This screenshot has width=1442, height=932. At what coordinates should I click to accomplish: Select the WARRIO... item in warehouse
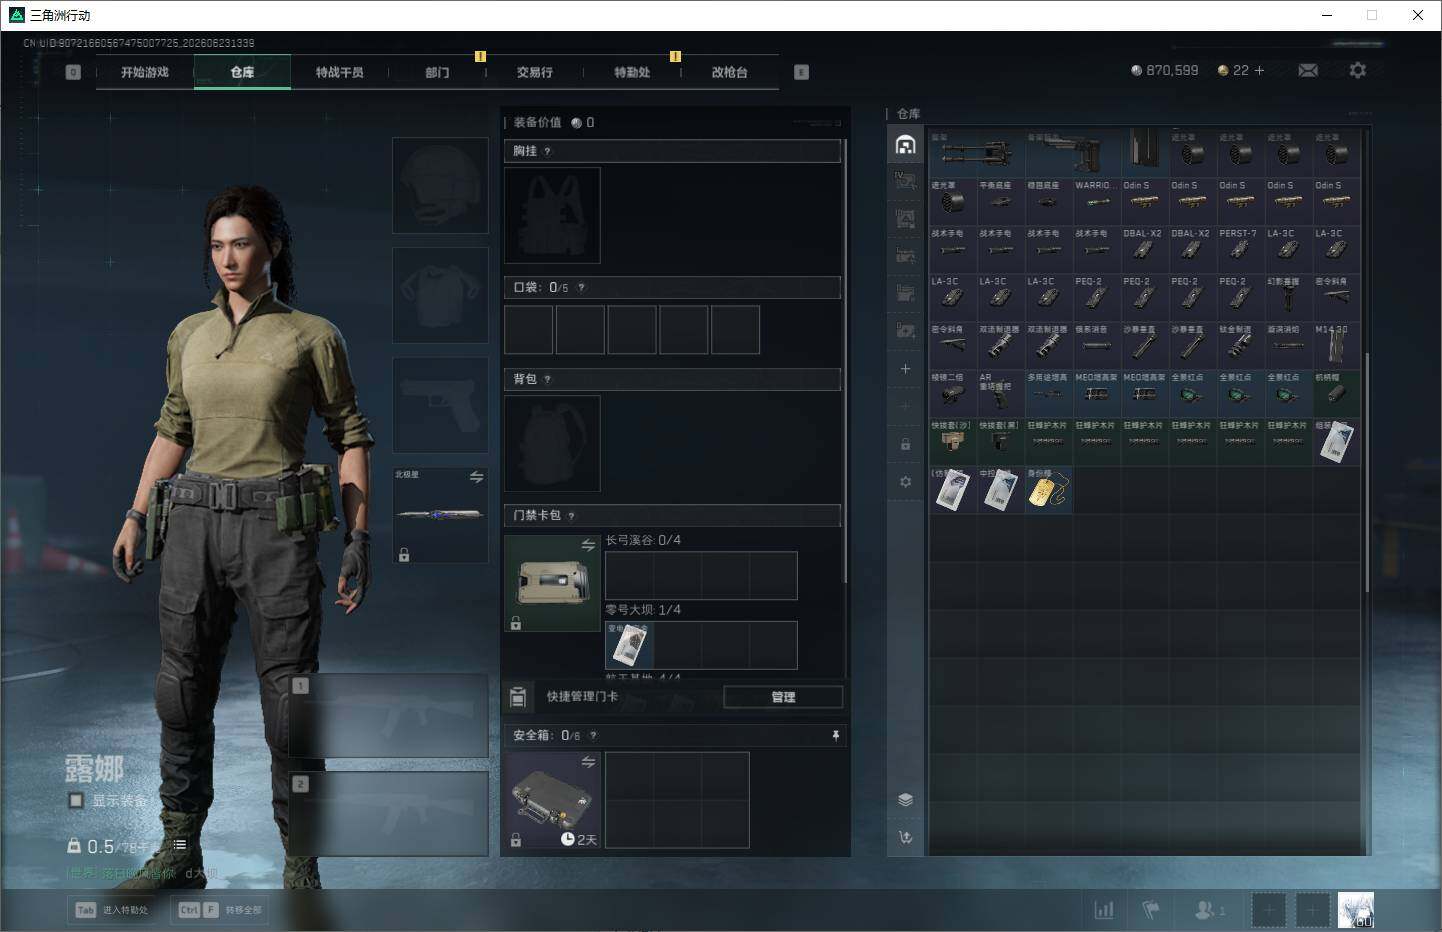tap(1096, 201)
